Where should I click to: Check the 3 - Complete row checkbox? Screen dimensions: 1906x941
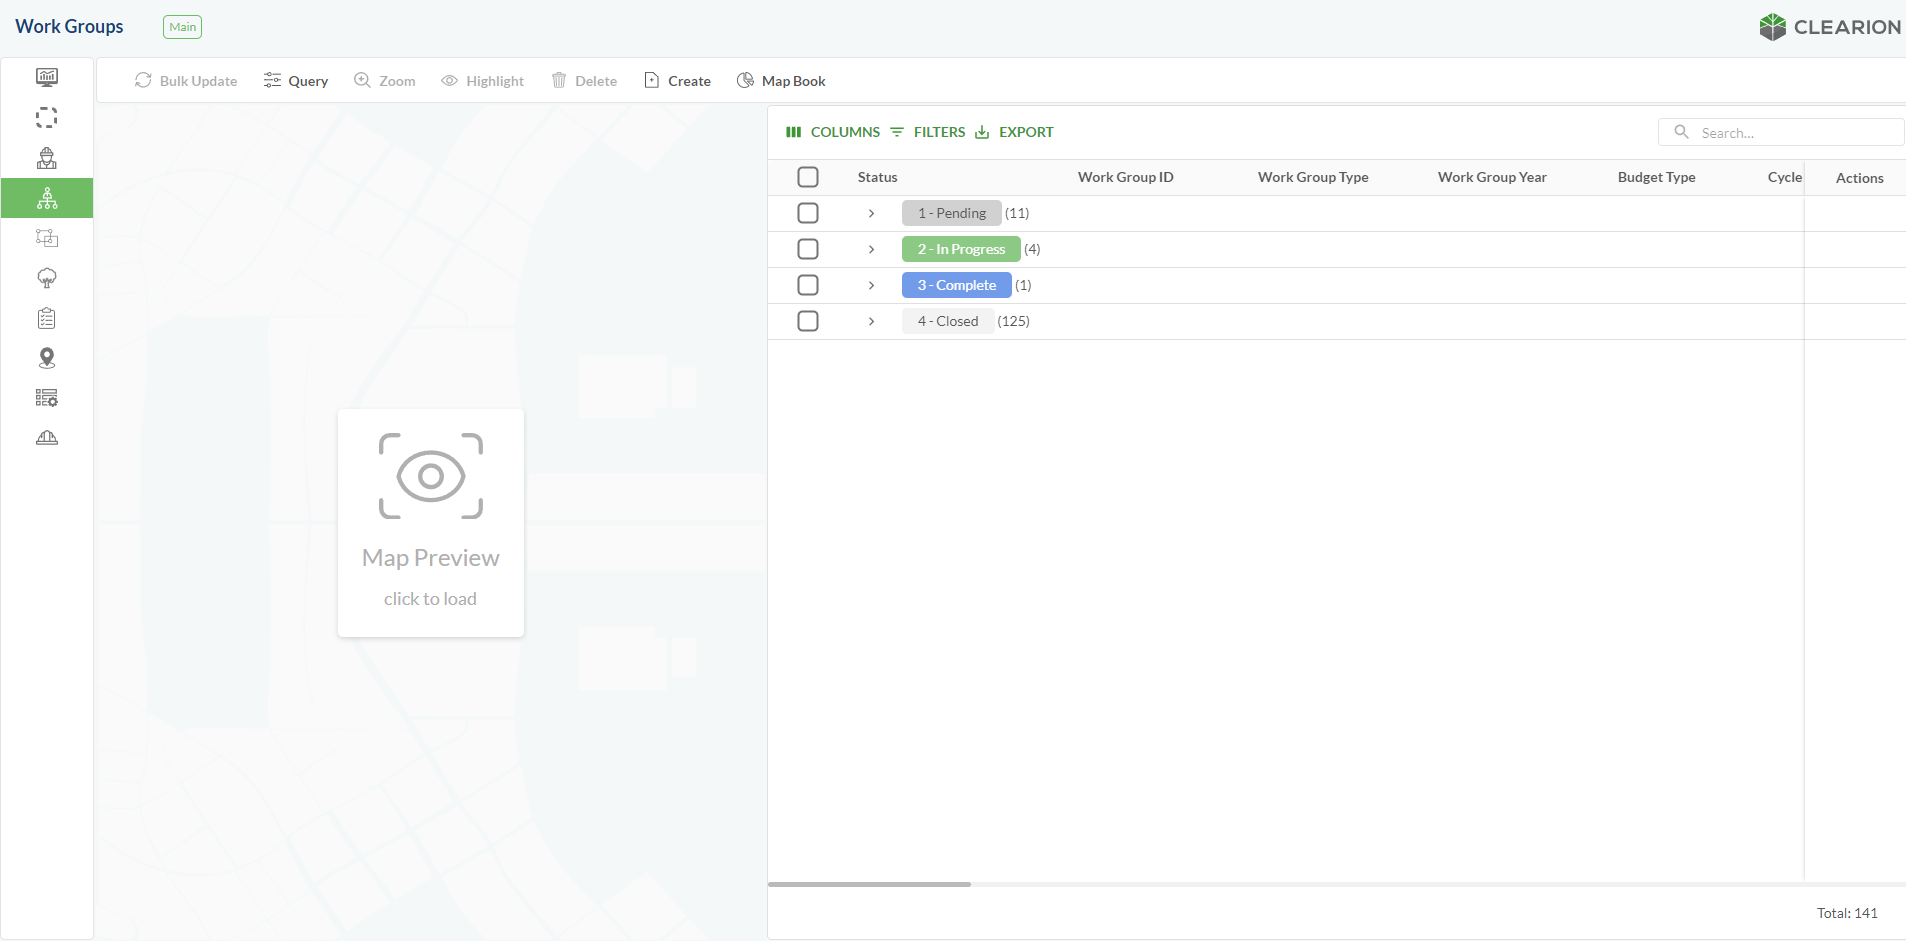click(808, 285)
